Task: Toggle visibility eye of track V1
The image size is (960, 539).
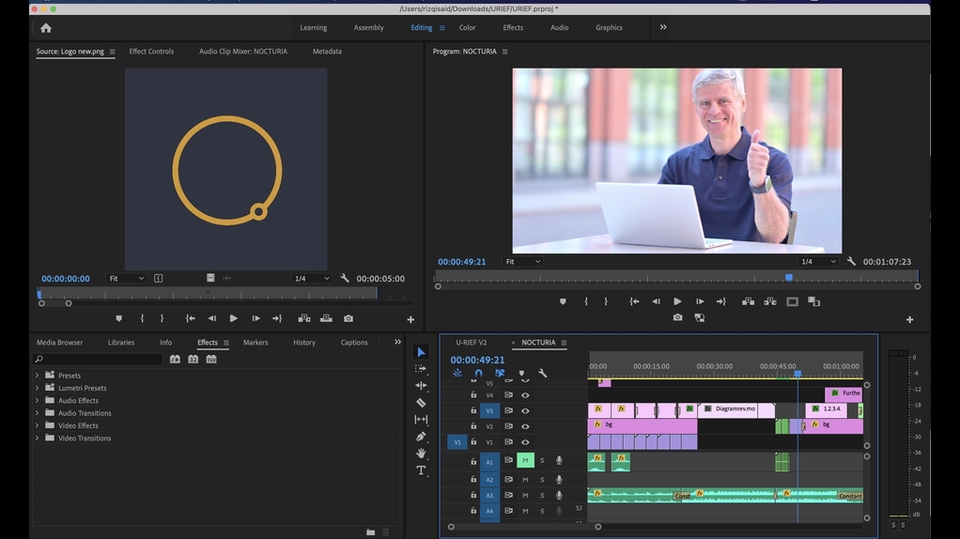Action: point(525,442)
